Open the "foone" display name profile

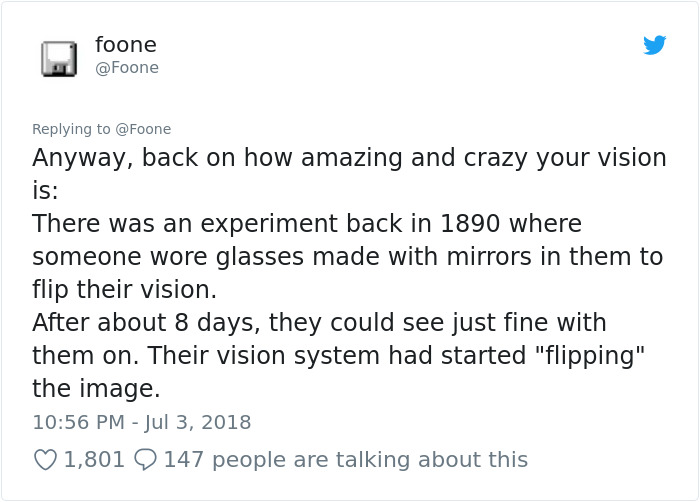[x=125, y=45]
